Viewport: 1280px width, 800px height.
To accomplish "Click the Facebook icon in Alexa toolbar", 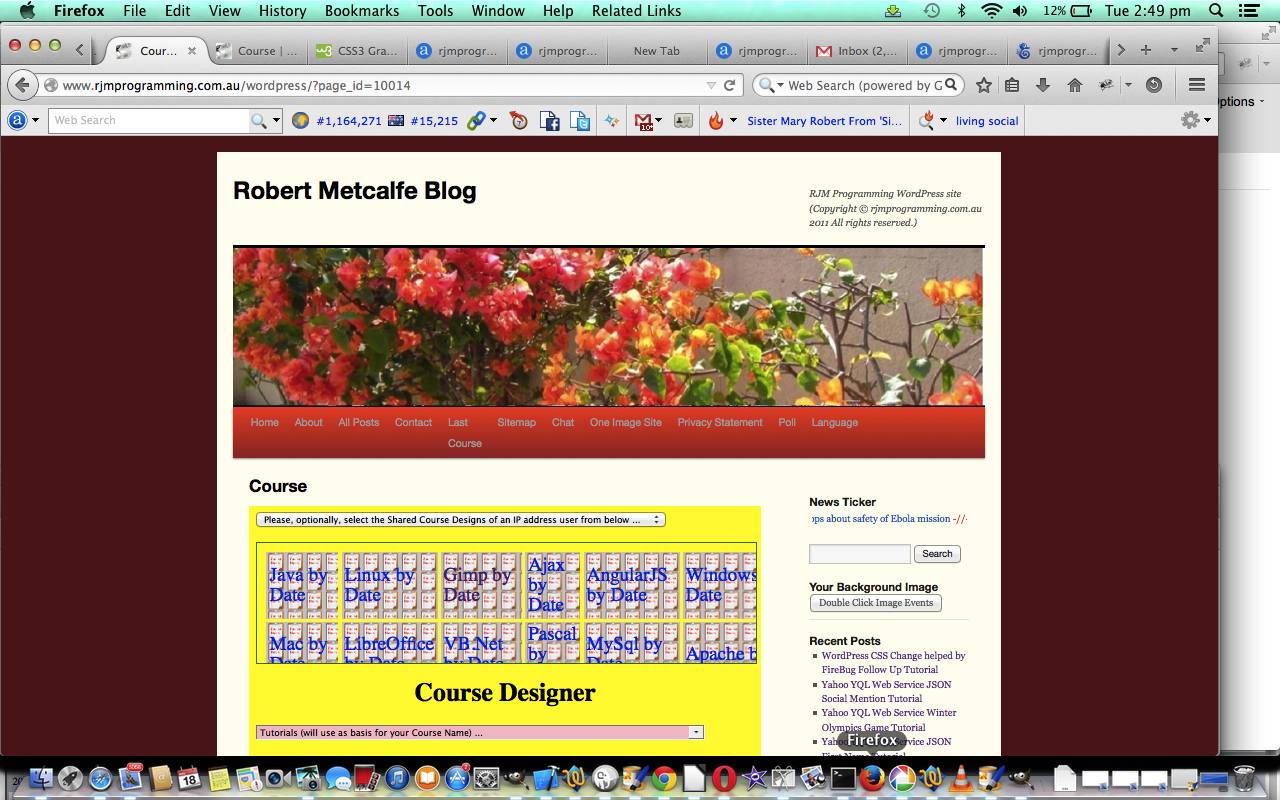I will click(x=549, y=121).
